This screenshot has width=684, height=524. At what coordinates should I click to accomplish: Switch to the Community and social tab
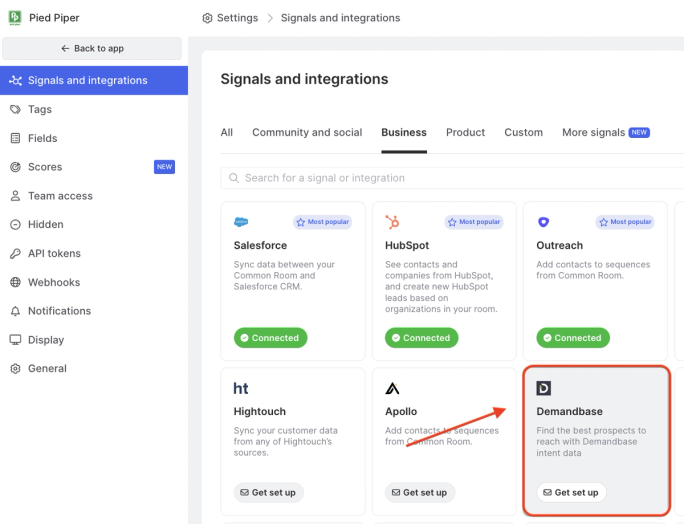[307, 132]
